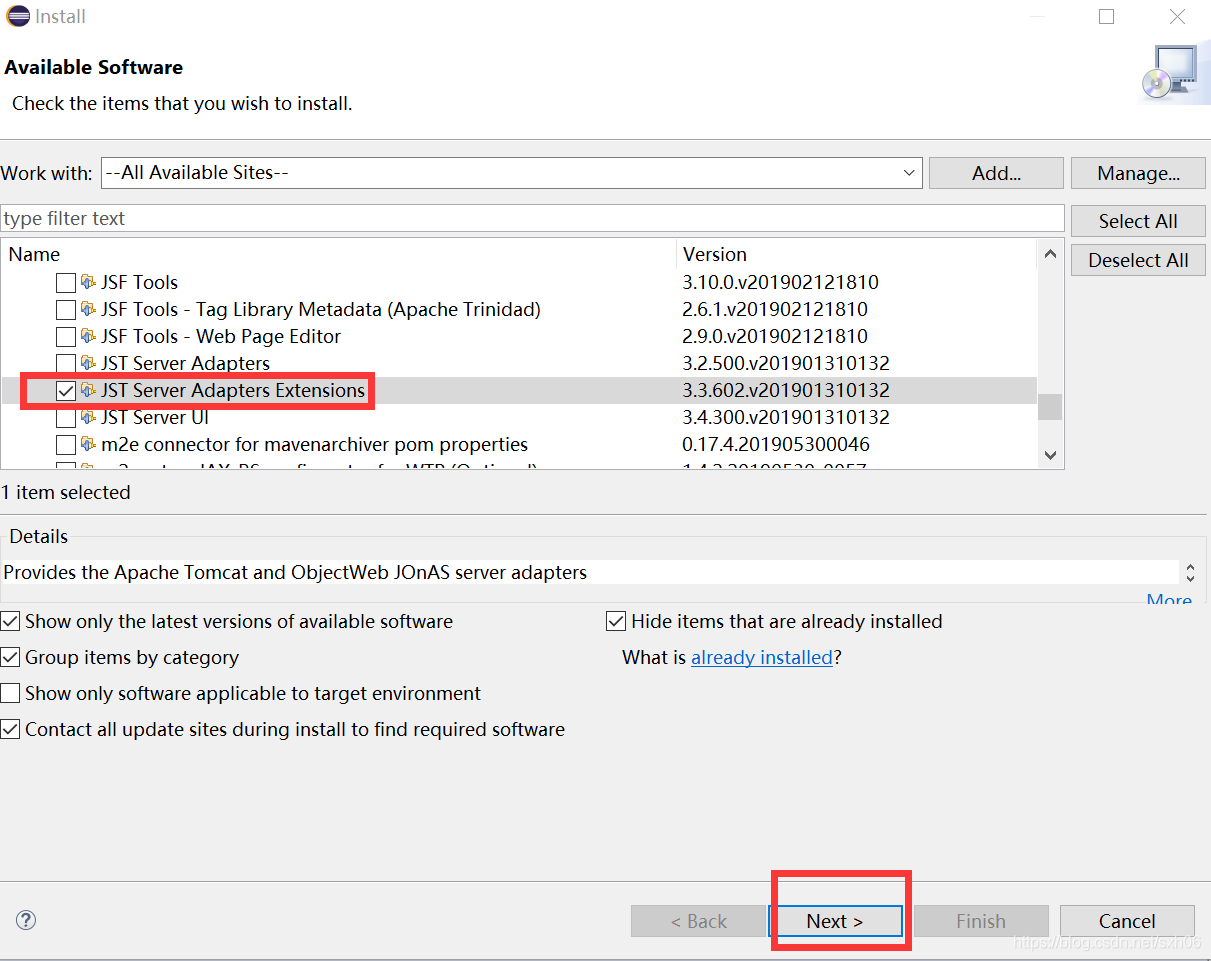Click the Details text spinner arrows
The width and height of the screenshot is (1211, 961).
coord(1190,573)
